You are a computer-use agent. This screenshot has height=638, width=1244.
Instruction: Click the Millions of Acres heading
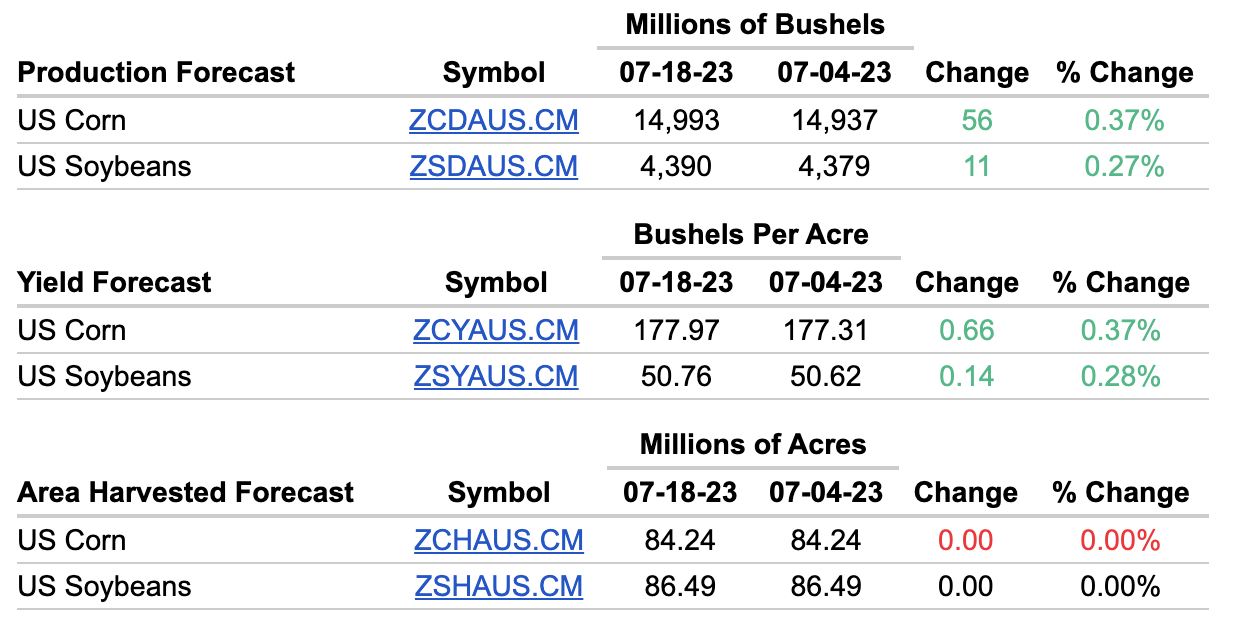click(753, 444)
